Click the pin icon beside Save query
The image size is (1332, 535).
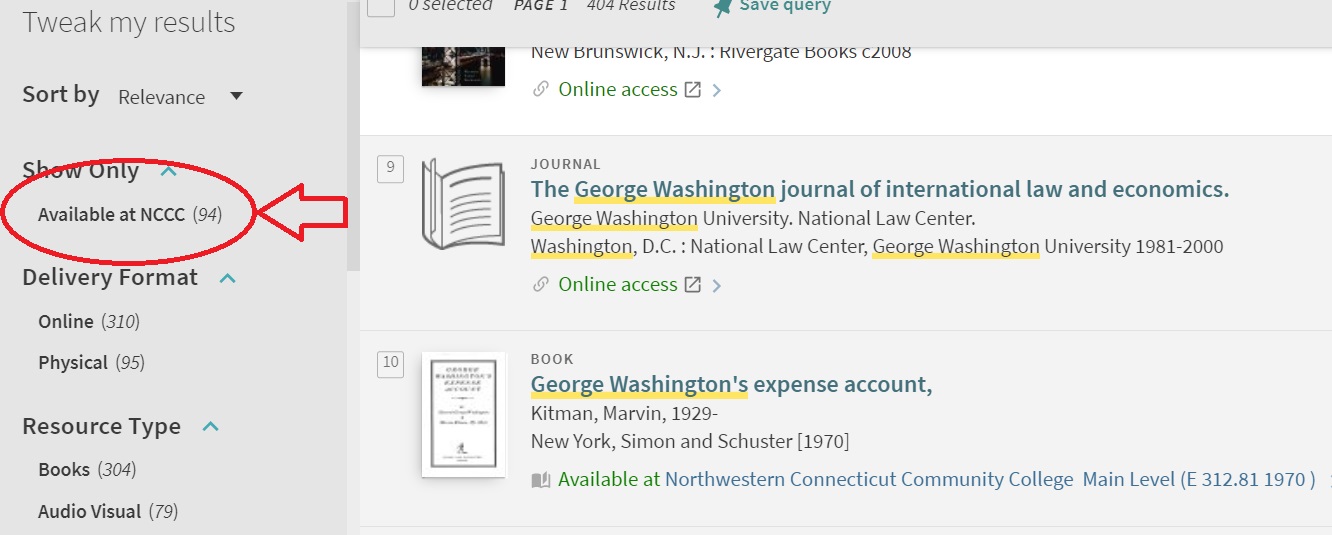click(722, 7)
